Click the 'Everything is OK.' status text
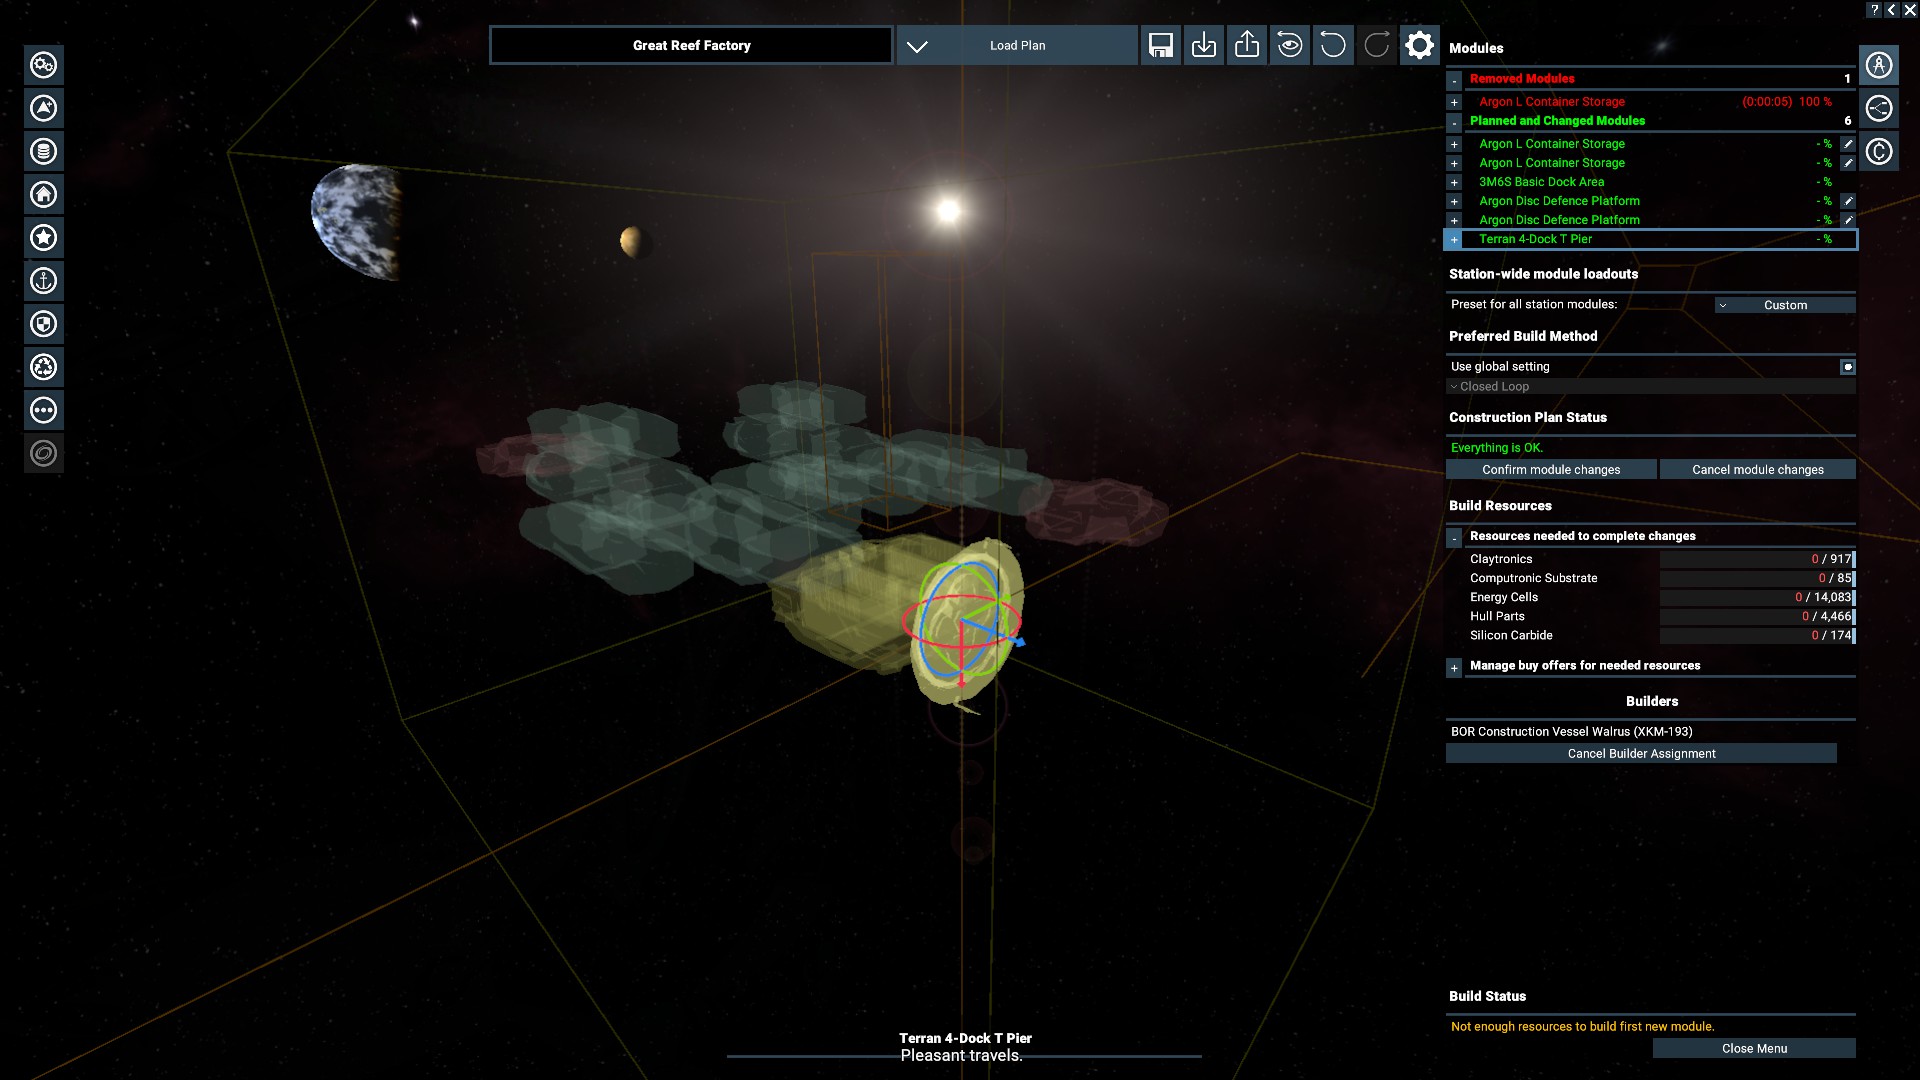The height and width of the screenshot is (1080, 1920). click(1496, 448)
